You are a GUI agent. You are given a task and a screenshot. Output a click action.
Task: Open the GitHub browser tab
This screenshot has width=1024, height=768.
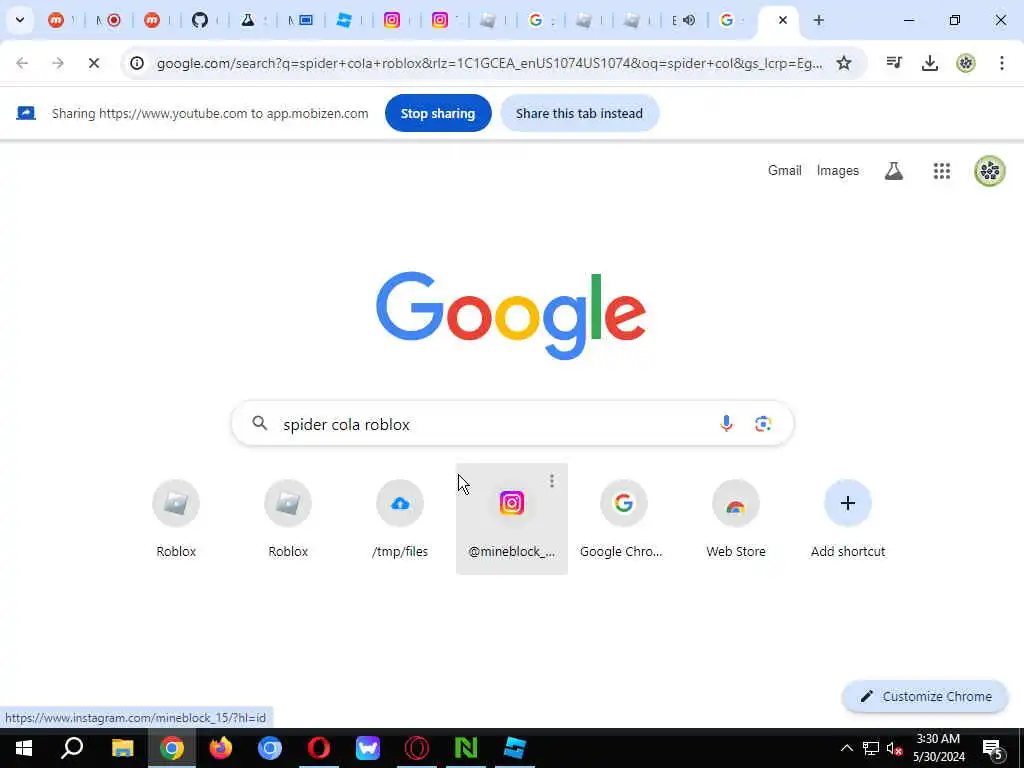coord(200,20)
